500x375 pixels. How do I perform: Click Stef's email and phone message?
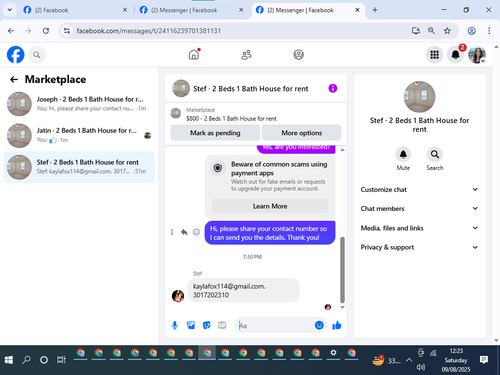(x=244, y=290)
